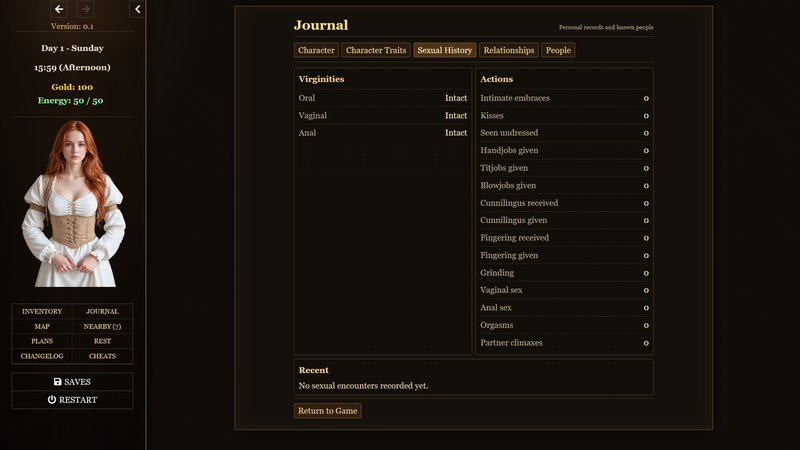Open the Map from the sidebar
This screenshot has width=800, height=450.
click(42, 327)
